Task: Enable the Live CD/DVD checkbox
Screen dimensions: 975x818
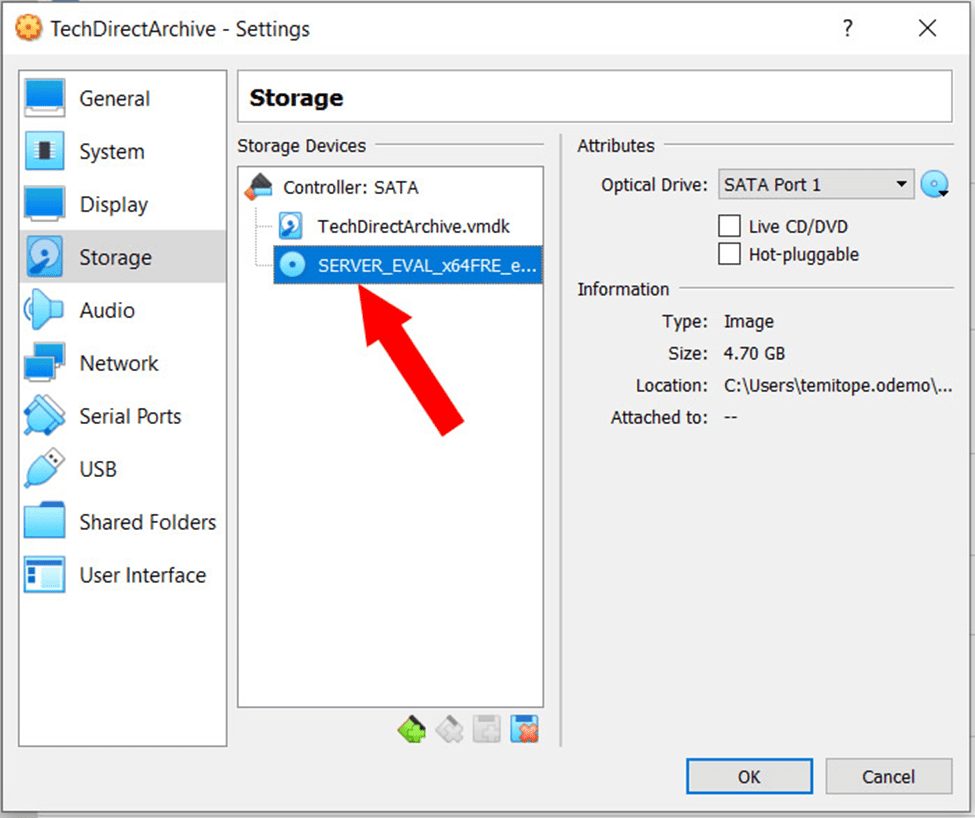Action: [x=729, y=226]
